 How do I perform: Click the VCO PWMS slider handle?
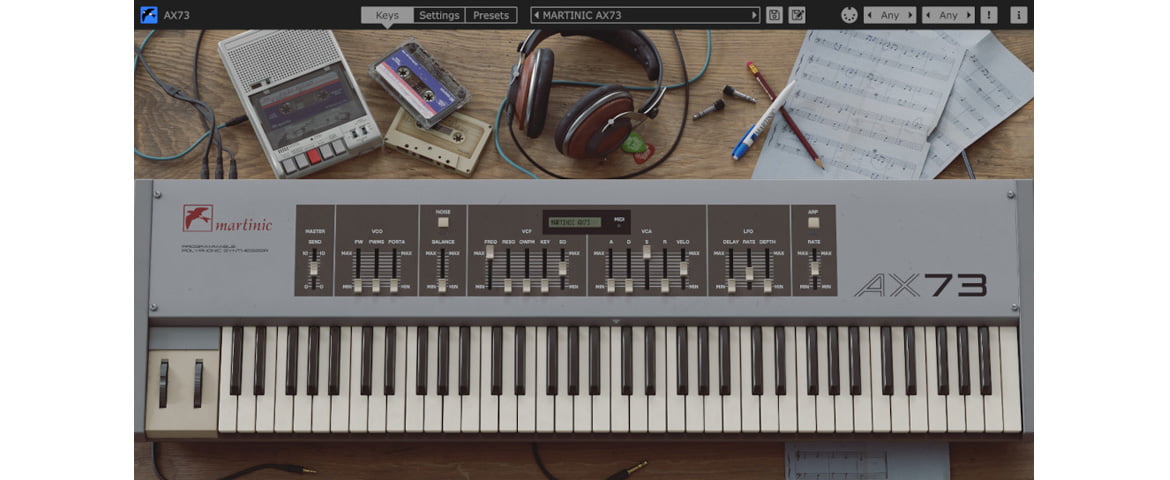376,285
